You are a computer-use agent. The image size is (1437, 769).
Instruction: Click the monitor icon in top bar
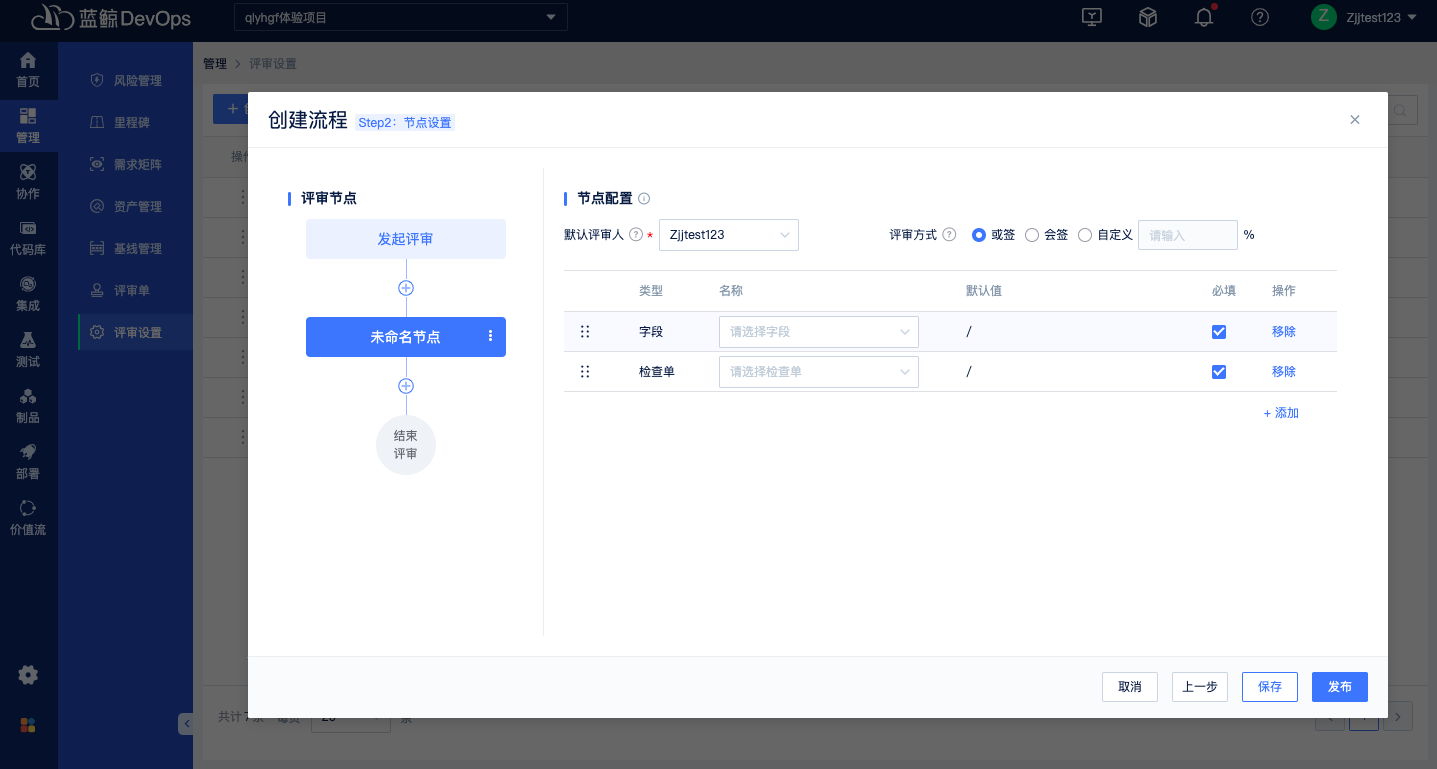tap(1092, 17)
